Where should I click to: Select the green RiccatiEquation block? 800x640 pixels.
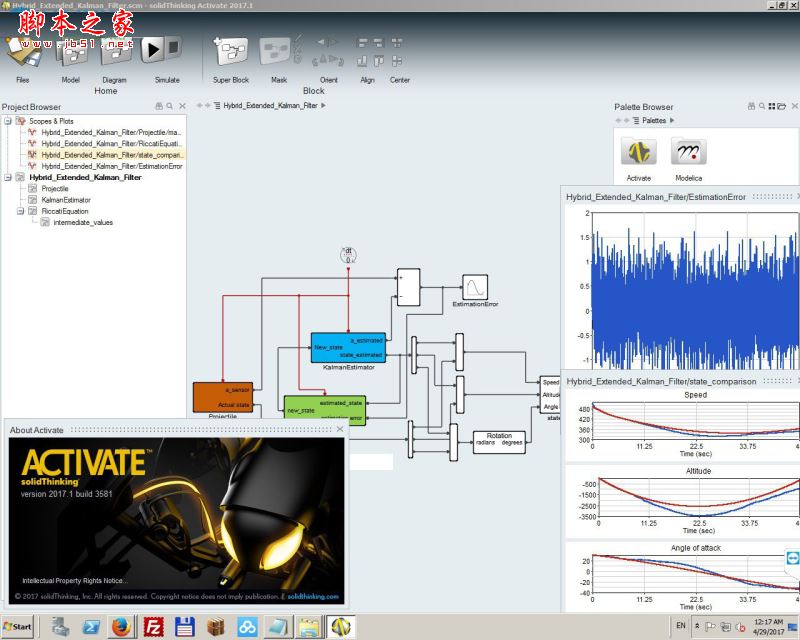[x=324, y=410]
